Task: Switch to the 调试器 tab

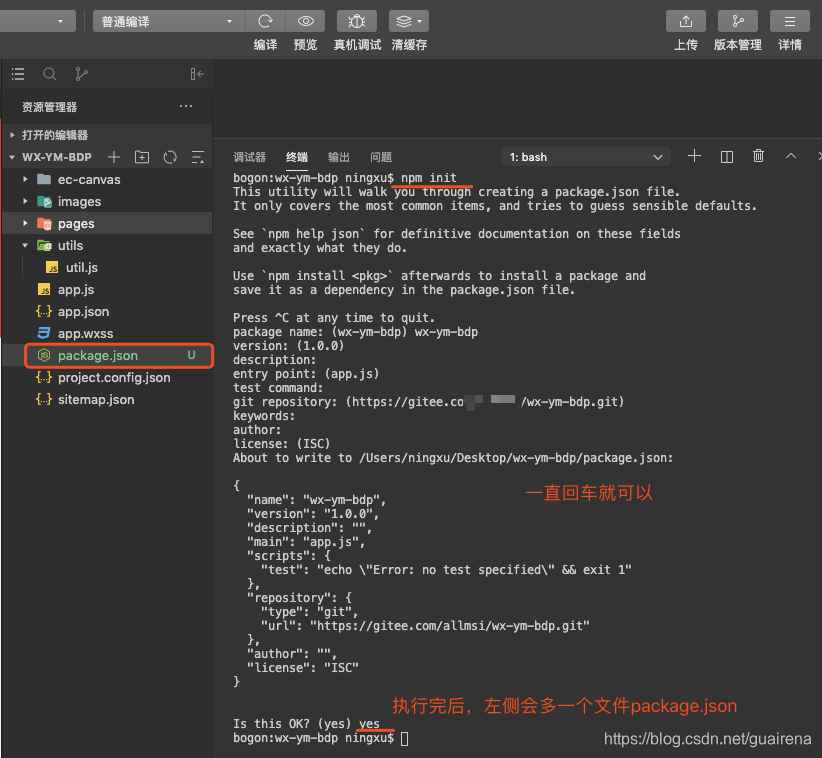Action: [250, 157]
